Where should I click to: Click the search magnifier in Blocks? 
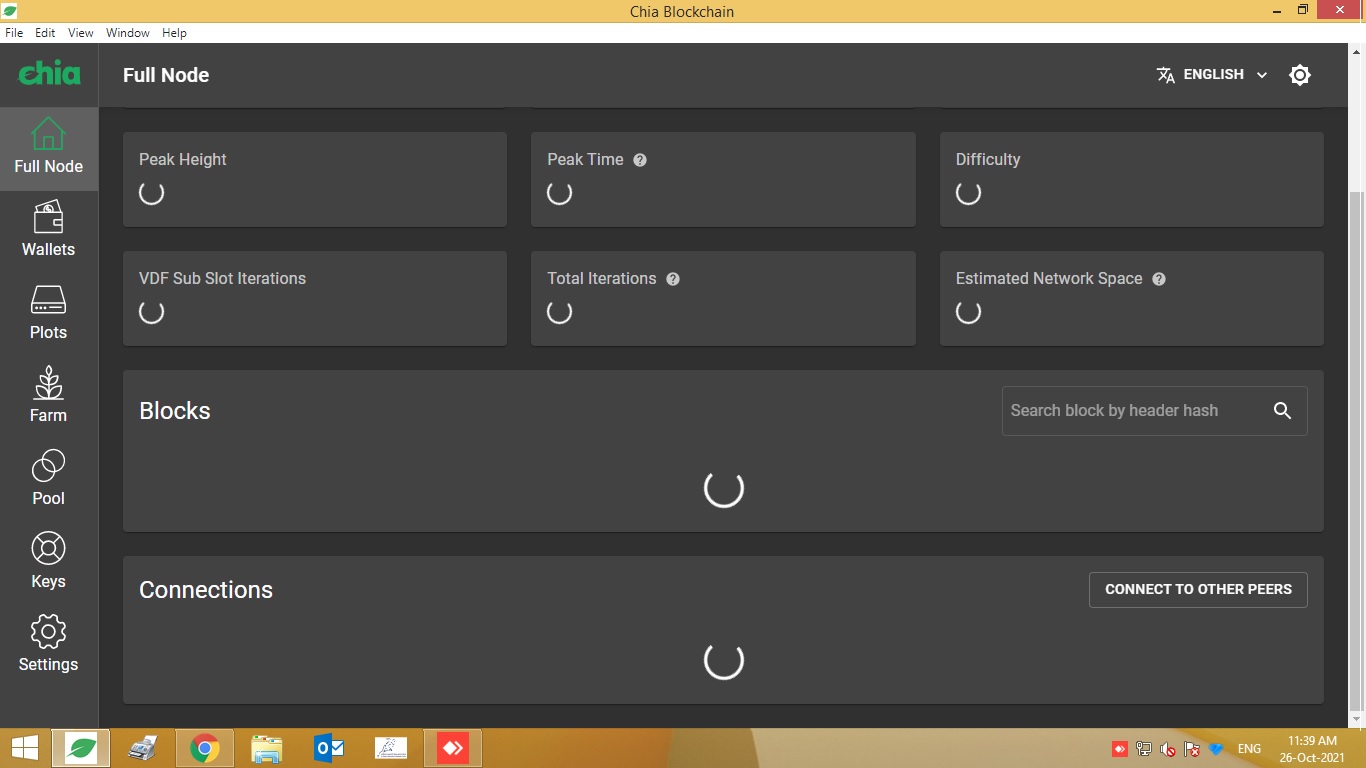click(1283, 411)
